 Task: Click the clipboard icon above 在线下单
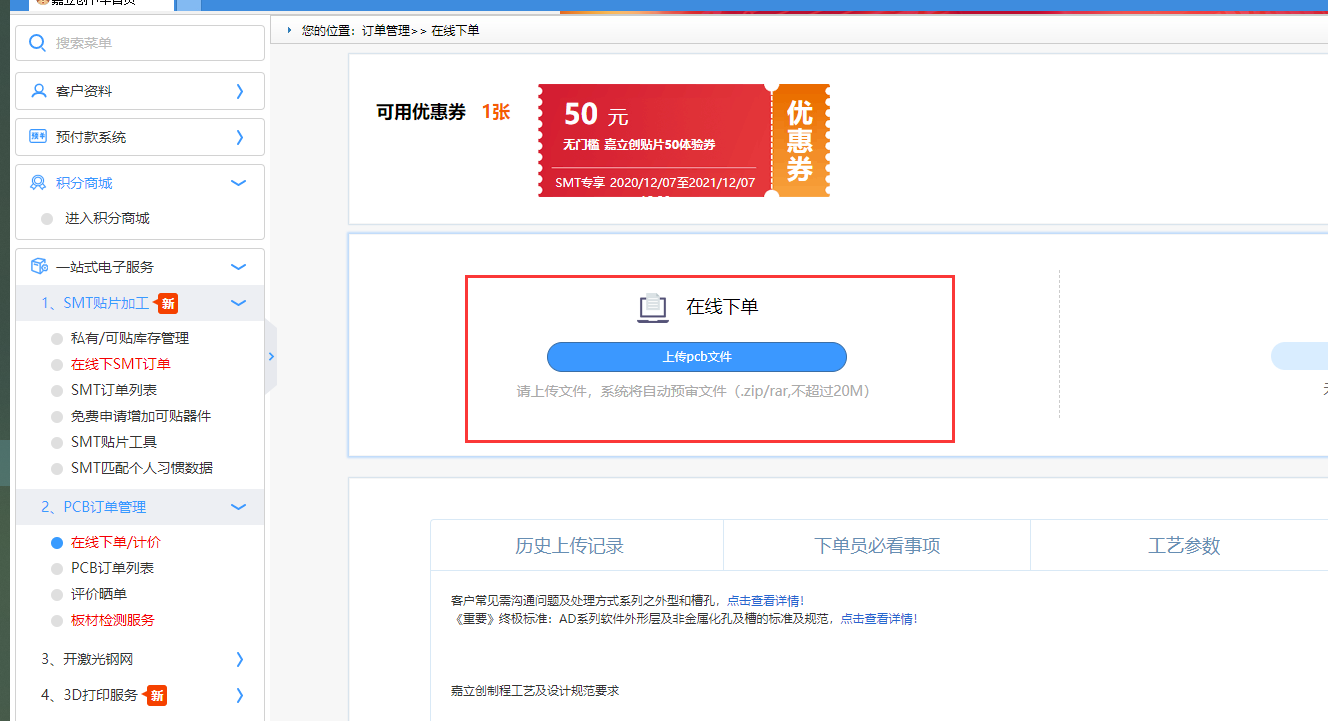point(651,307)
